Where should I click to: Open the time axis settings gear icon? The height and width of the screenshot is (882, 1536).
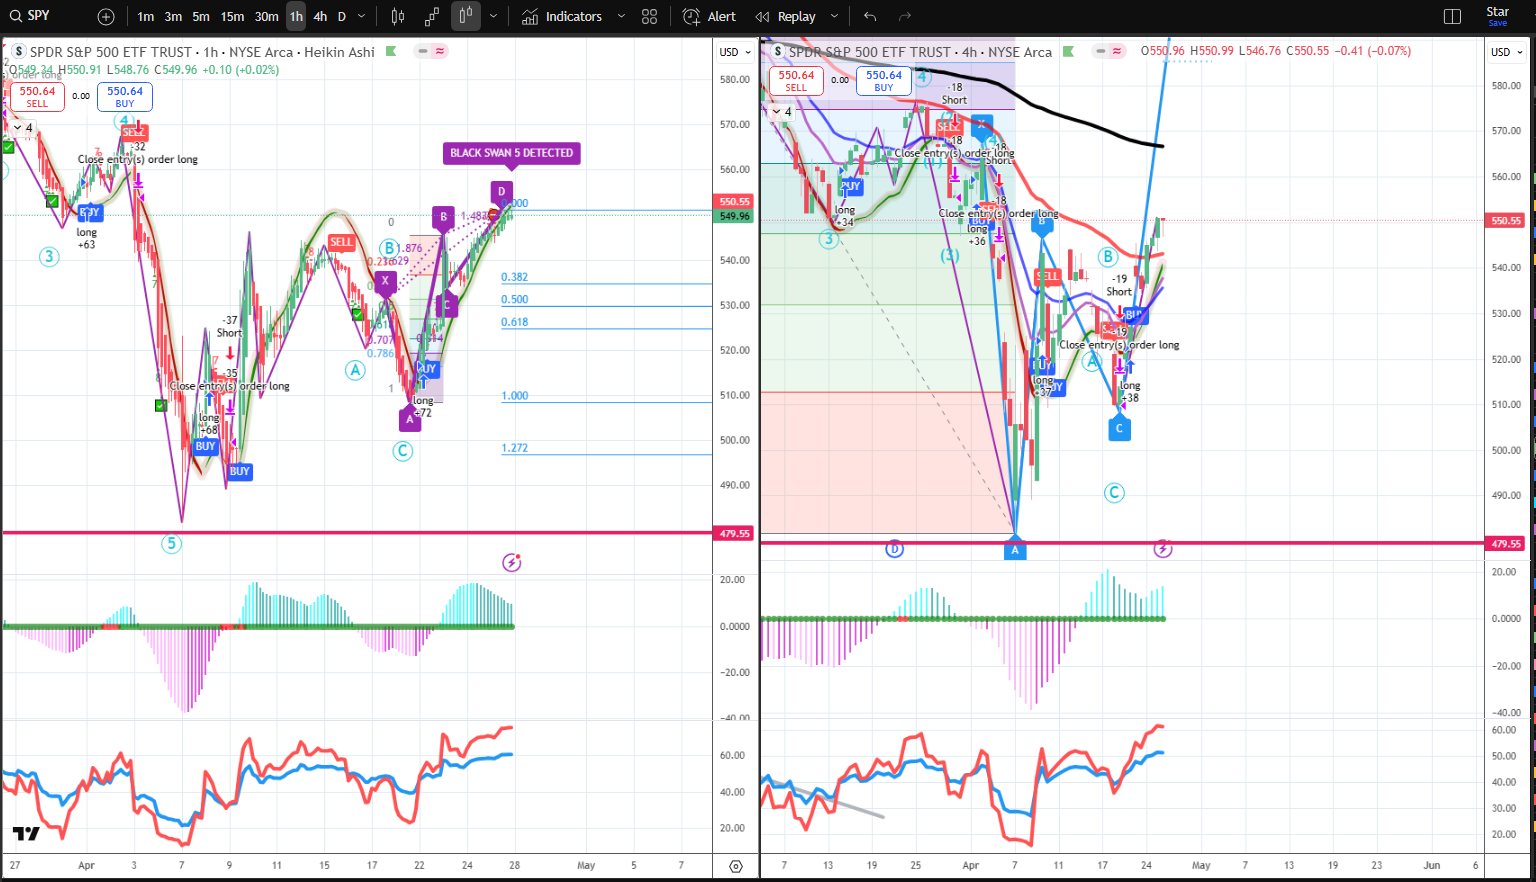(x=736, y=866)
